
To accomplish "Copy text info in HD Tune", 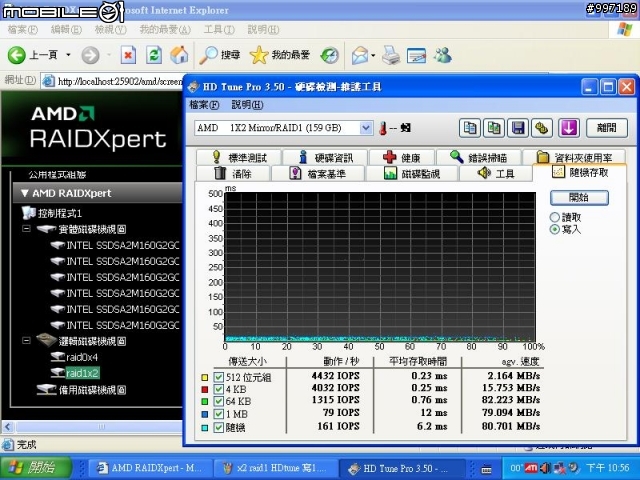I will point(470,128).
